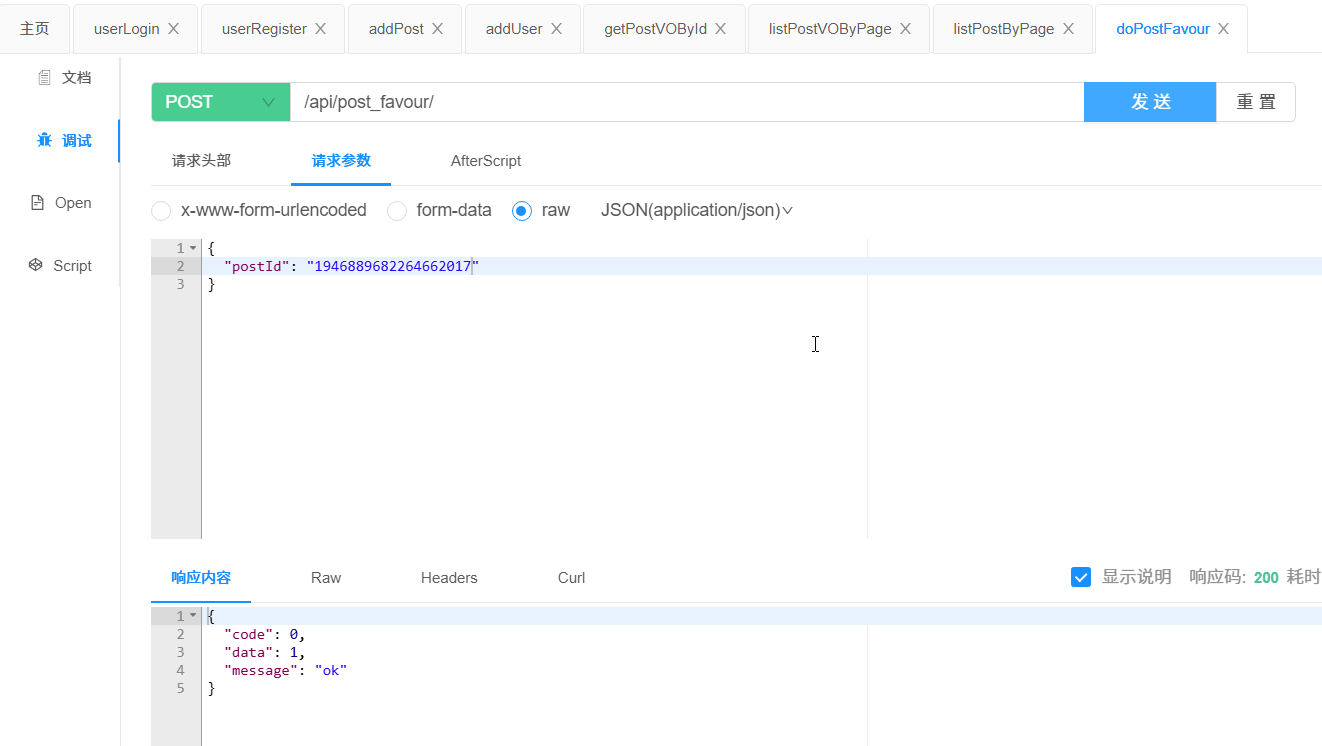Click the 重置 reset button

pos(1256,102)
